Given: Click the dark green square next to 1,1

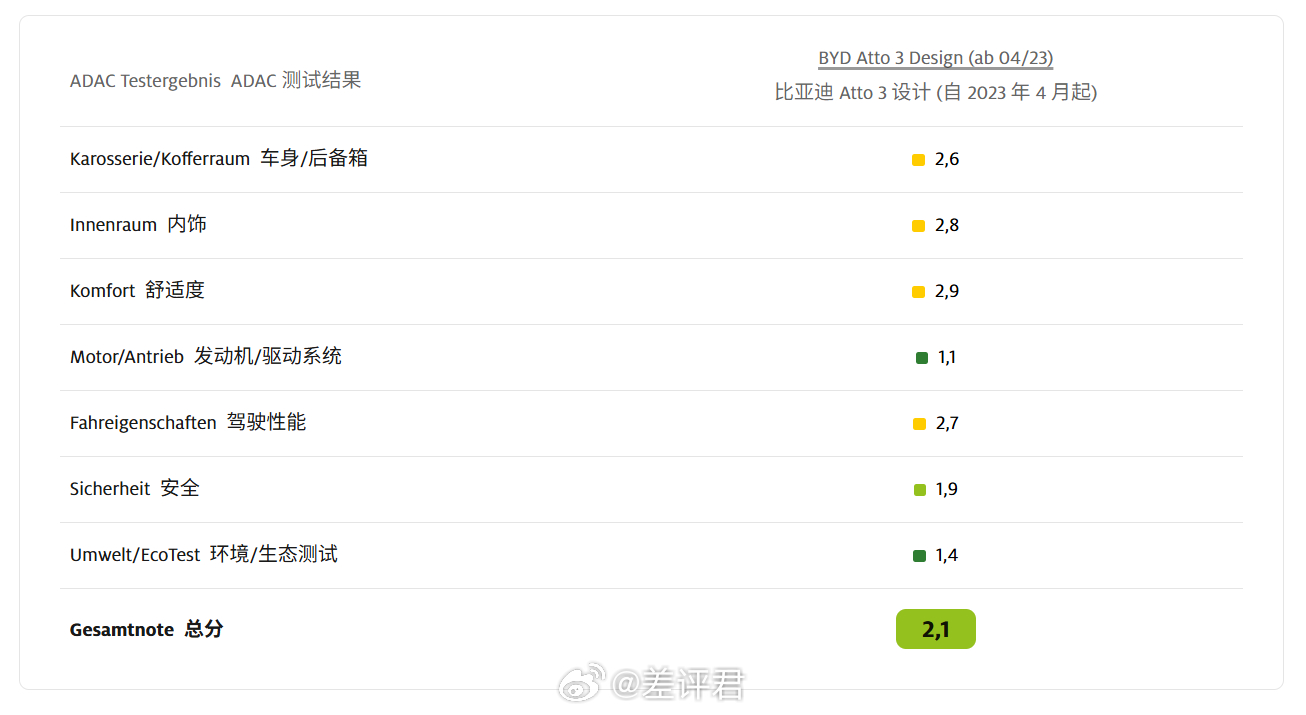Looking at the screenshot, I should click(921, 358).
